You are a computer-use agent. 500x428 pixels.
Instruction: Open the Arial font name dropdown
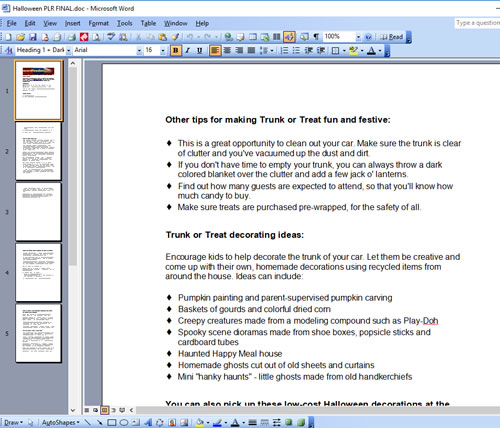tap(139, 51)
